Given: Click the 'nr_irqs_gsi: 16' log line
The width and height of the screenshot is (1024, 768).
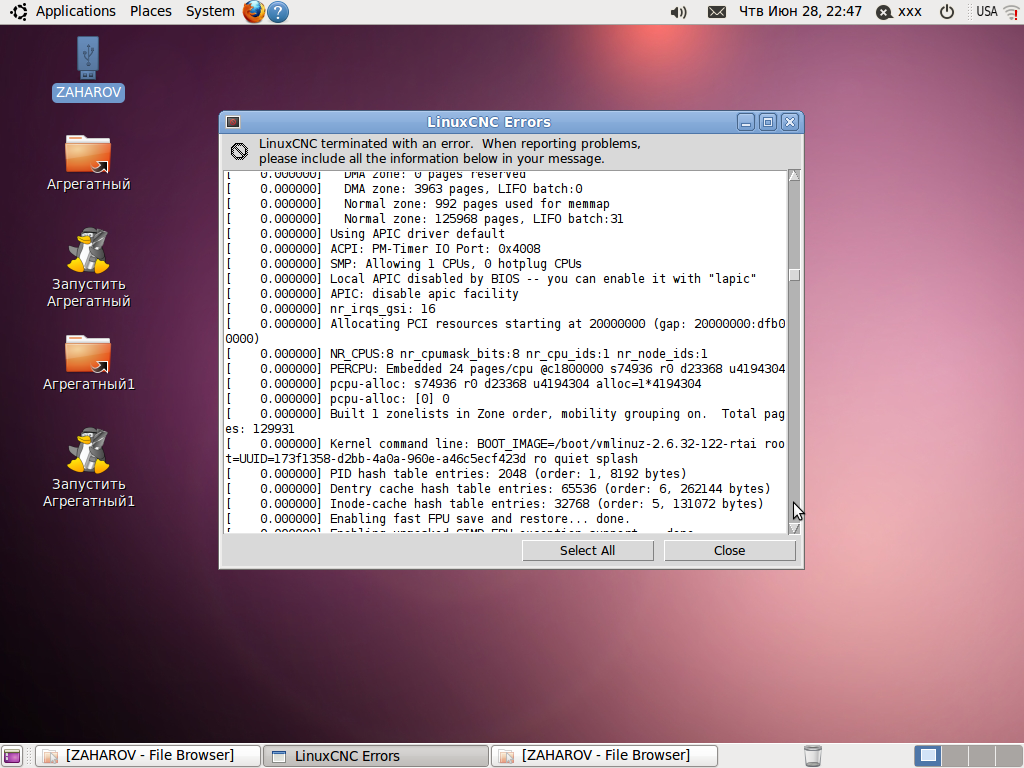Looking at the screenshot, I should 330,309.
